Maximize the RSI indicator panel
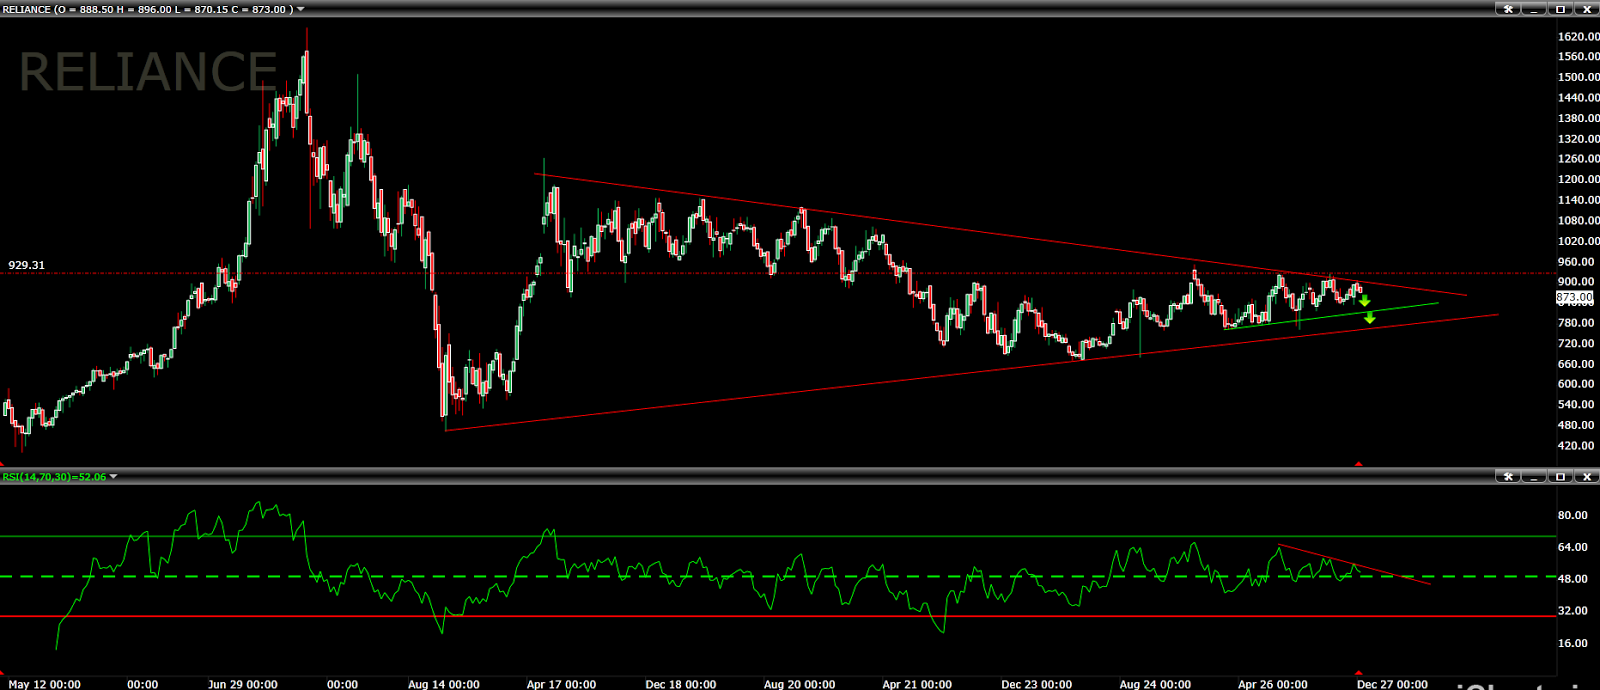 1560,477
